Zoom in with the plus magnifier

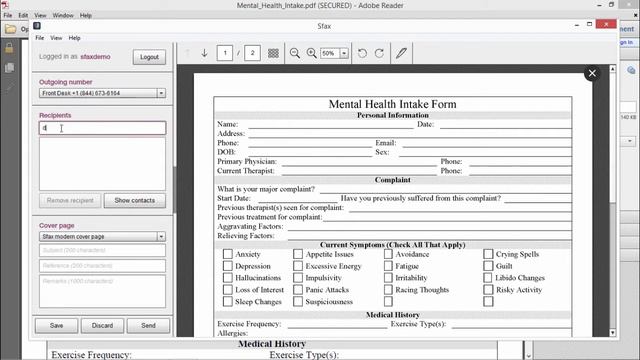coord(311,53)
